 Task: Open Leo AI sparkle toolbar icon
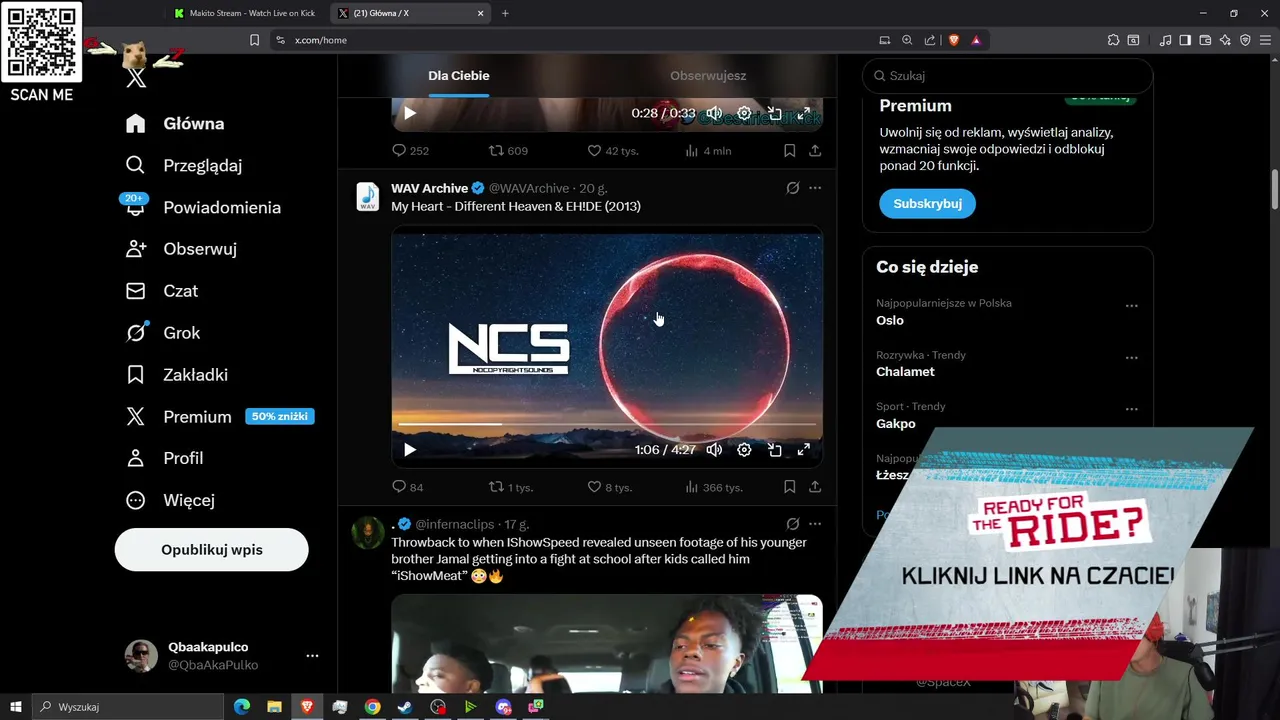tap(1225, 40)
